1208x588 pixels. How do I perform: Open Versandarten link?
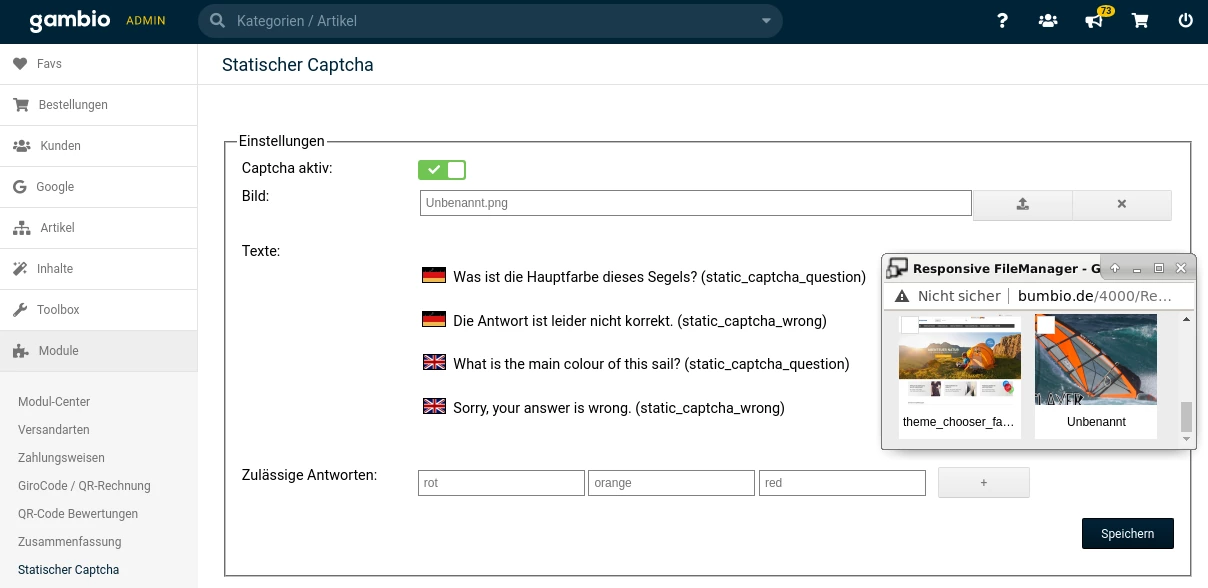[54, 430]
